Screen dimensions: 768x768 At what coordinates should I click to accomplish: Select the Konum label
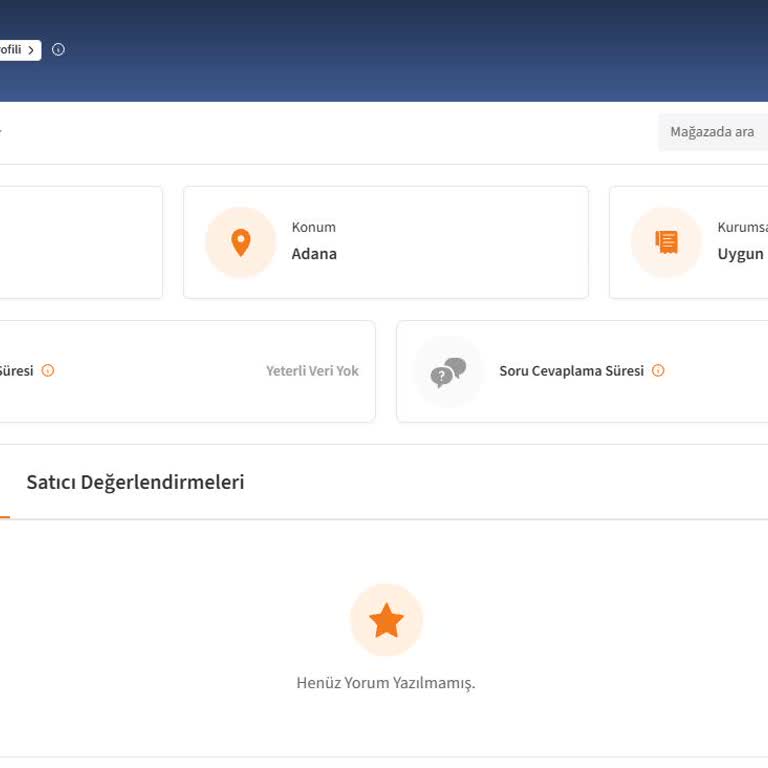point(313,227)
